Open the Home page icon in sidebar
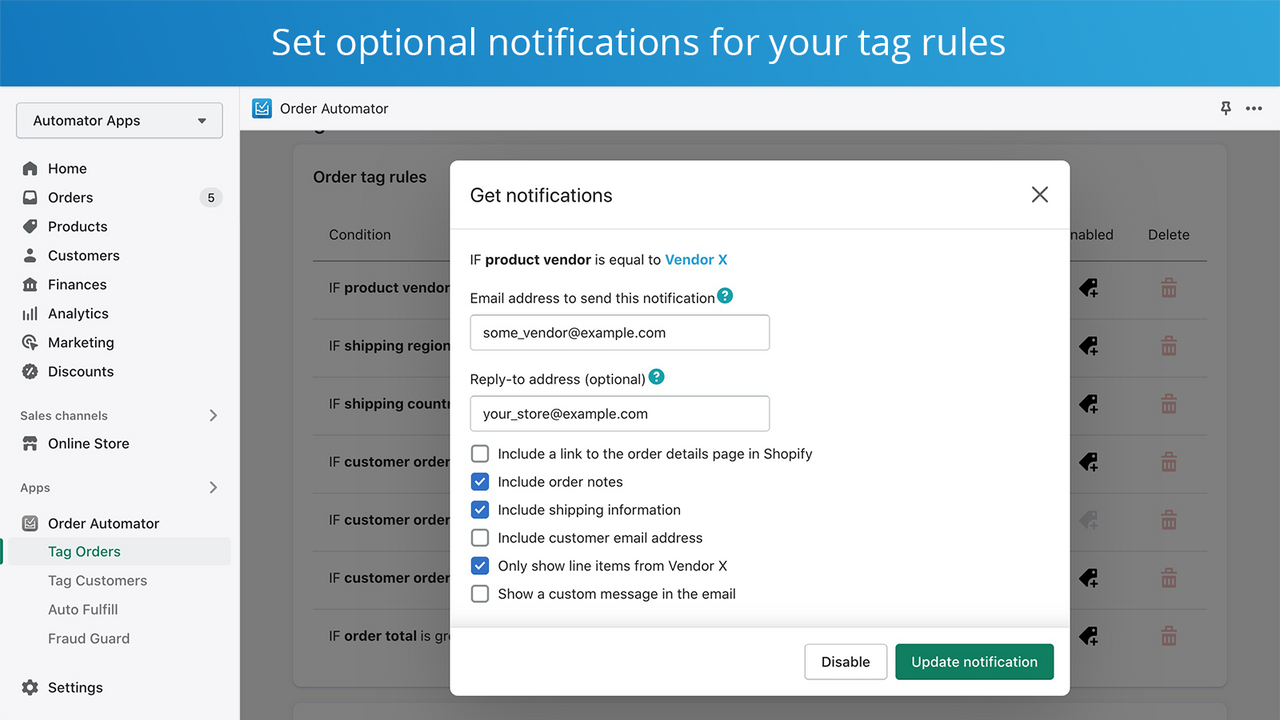 (30, 168)
